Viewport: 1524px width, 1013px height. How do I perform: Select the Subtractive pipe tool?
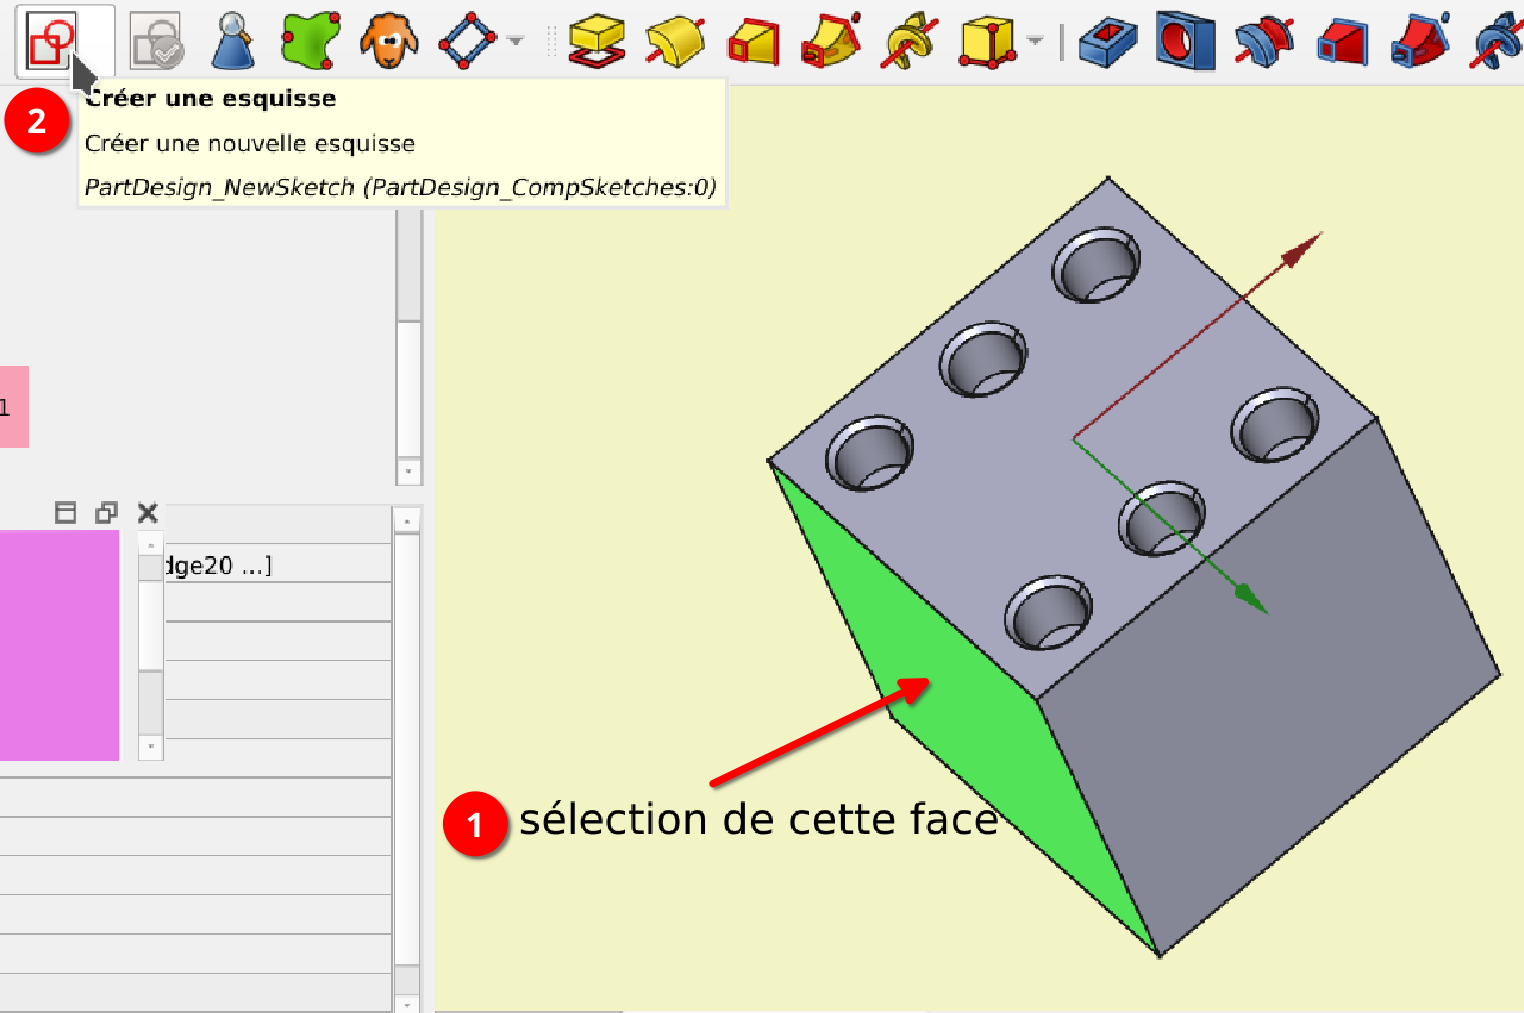pos(1420,41)
